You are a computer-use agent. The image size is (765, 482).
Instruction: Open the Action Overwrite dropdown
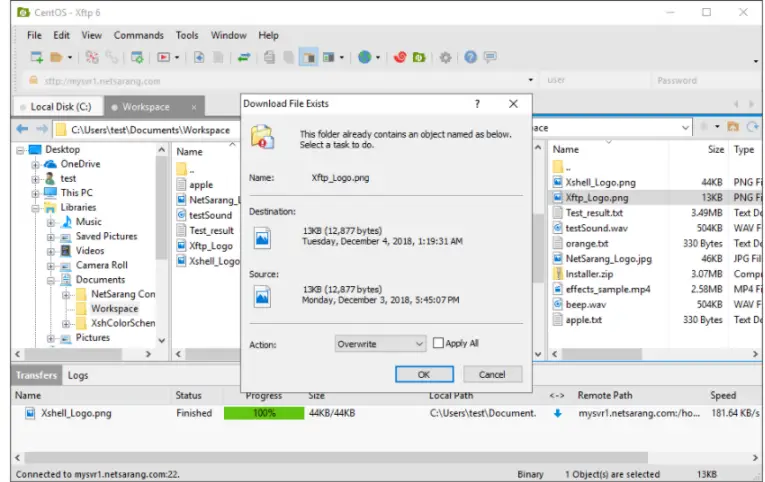380,344
